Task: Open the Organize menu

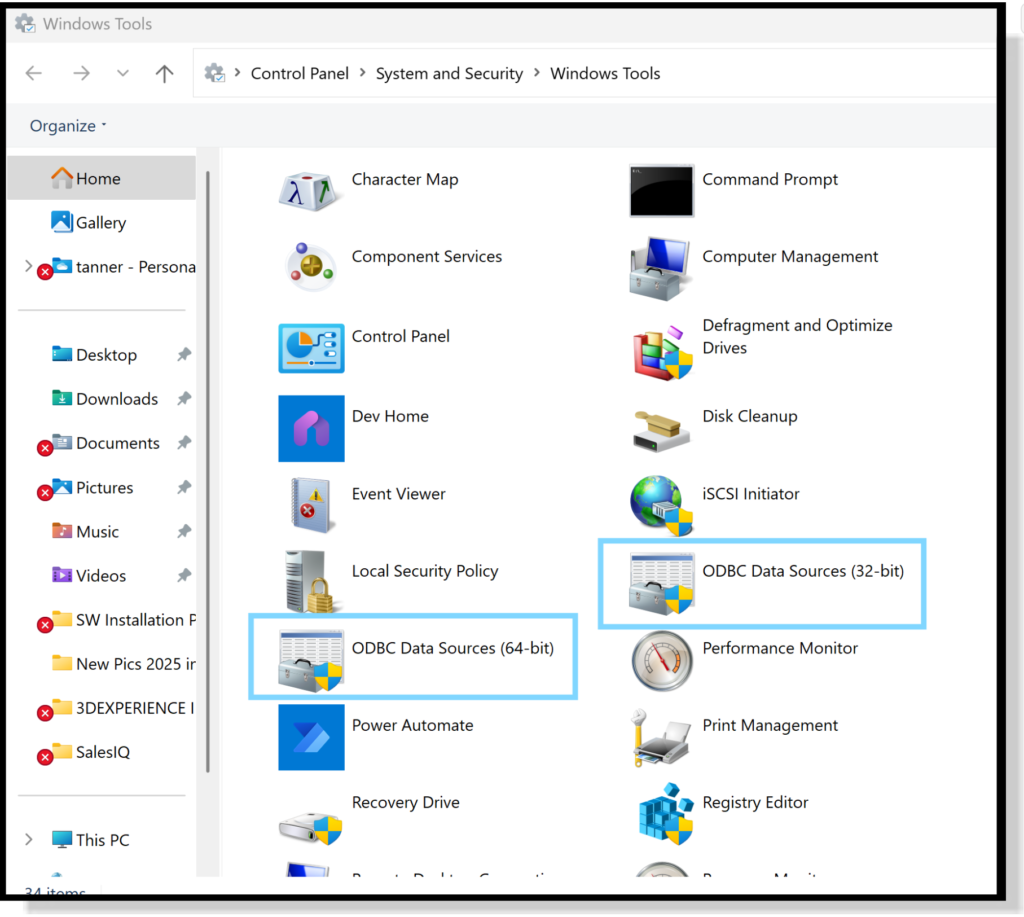Action: (68, 126)
